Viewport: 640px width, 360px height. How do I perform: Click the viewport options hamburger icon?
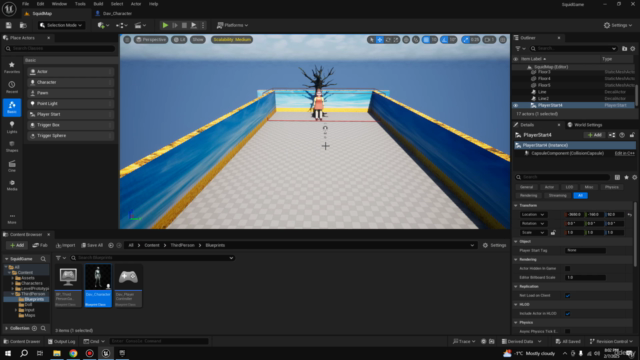[127, 40]
